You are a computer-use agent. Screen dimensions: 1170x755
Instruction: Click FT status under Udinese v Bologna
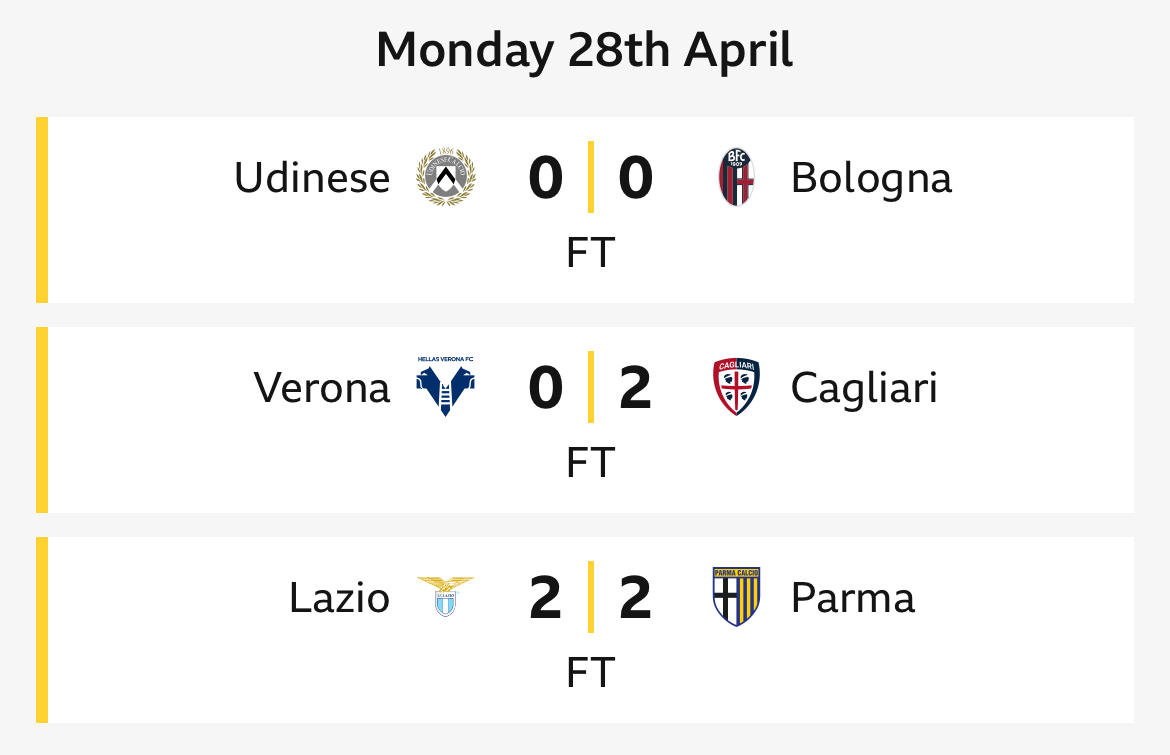[590, 252]
